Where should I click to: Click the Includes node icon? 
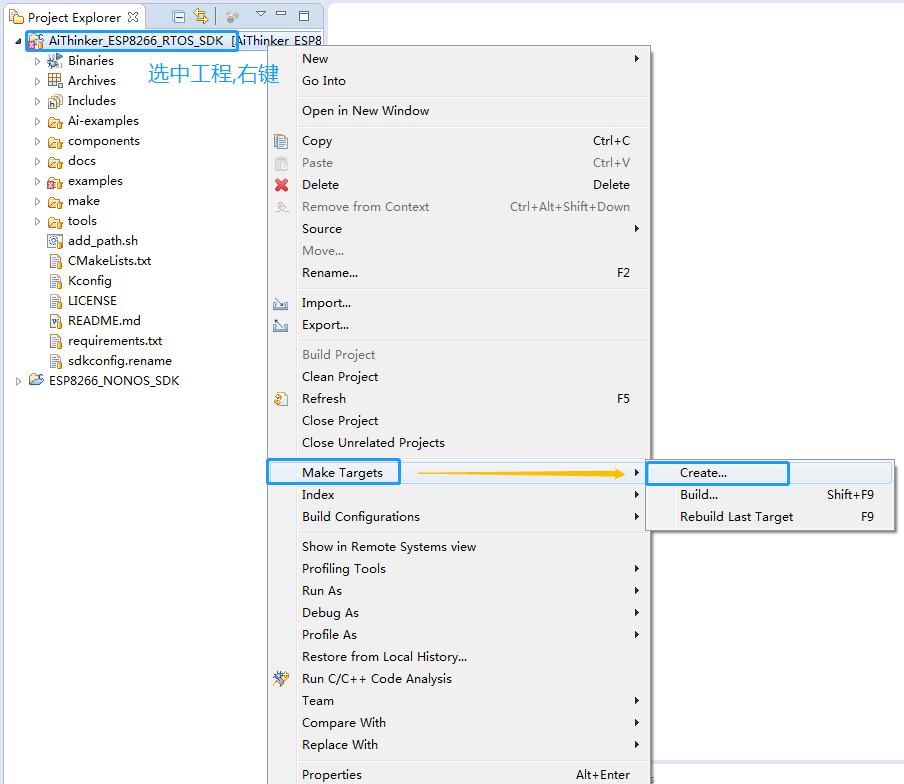point(55,101)
